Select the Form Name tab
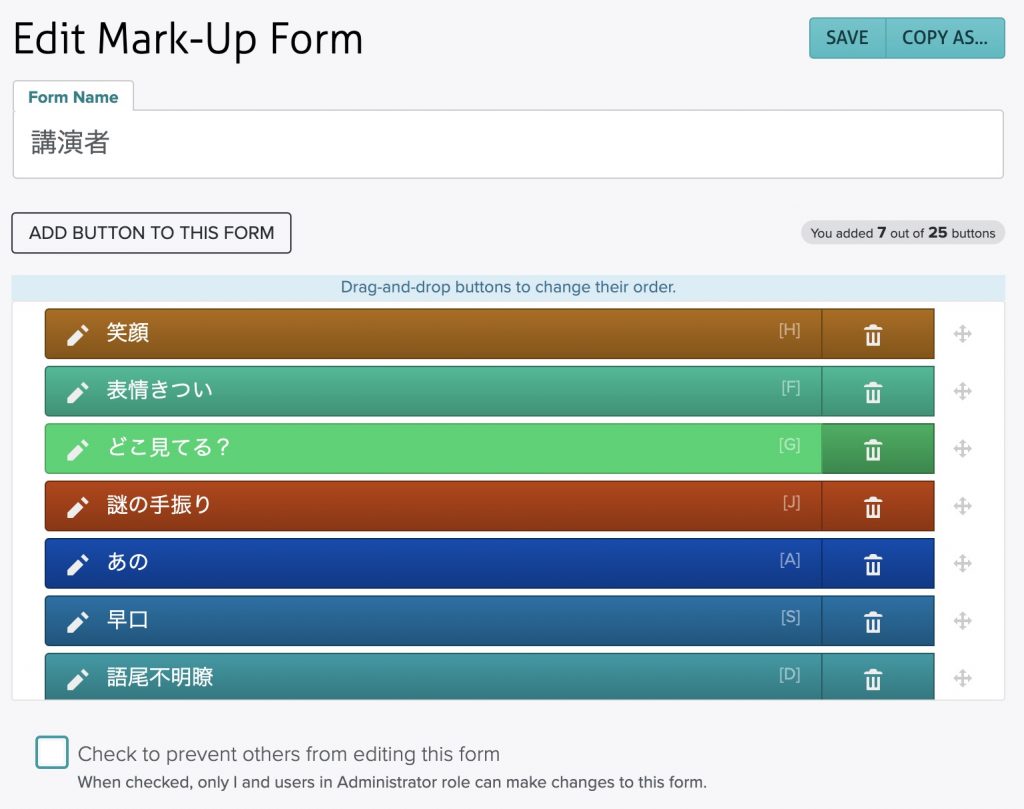This screenshot has width=1024, height=809. click(73, 97)
